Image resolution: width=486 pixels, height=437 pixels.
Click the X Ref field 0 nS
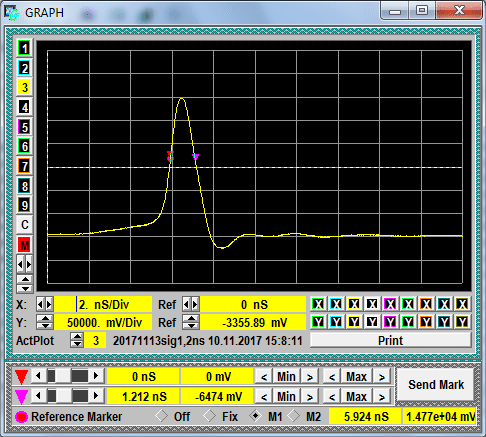point(253,304)
